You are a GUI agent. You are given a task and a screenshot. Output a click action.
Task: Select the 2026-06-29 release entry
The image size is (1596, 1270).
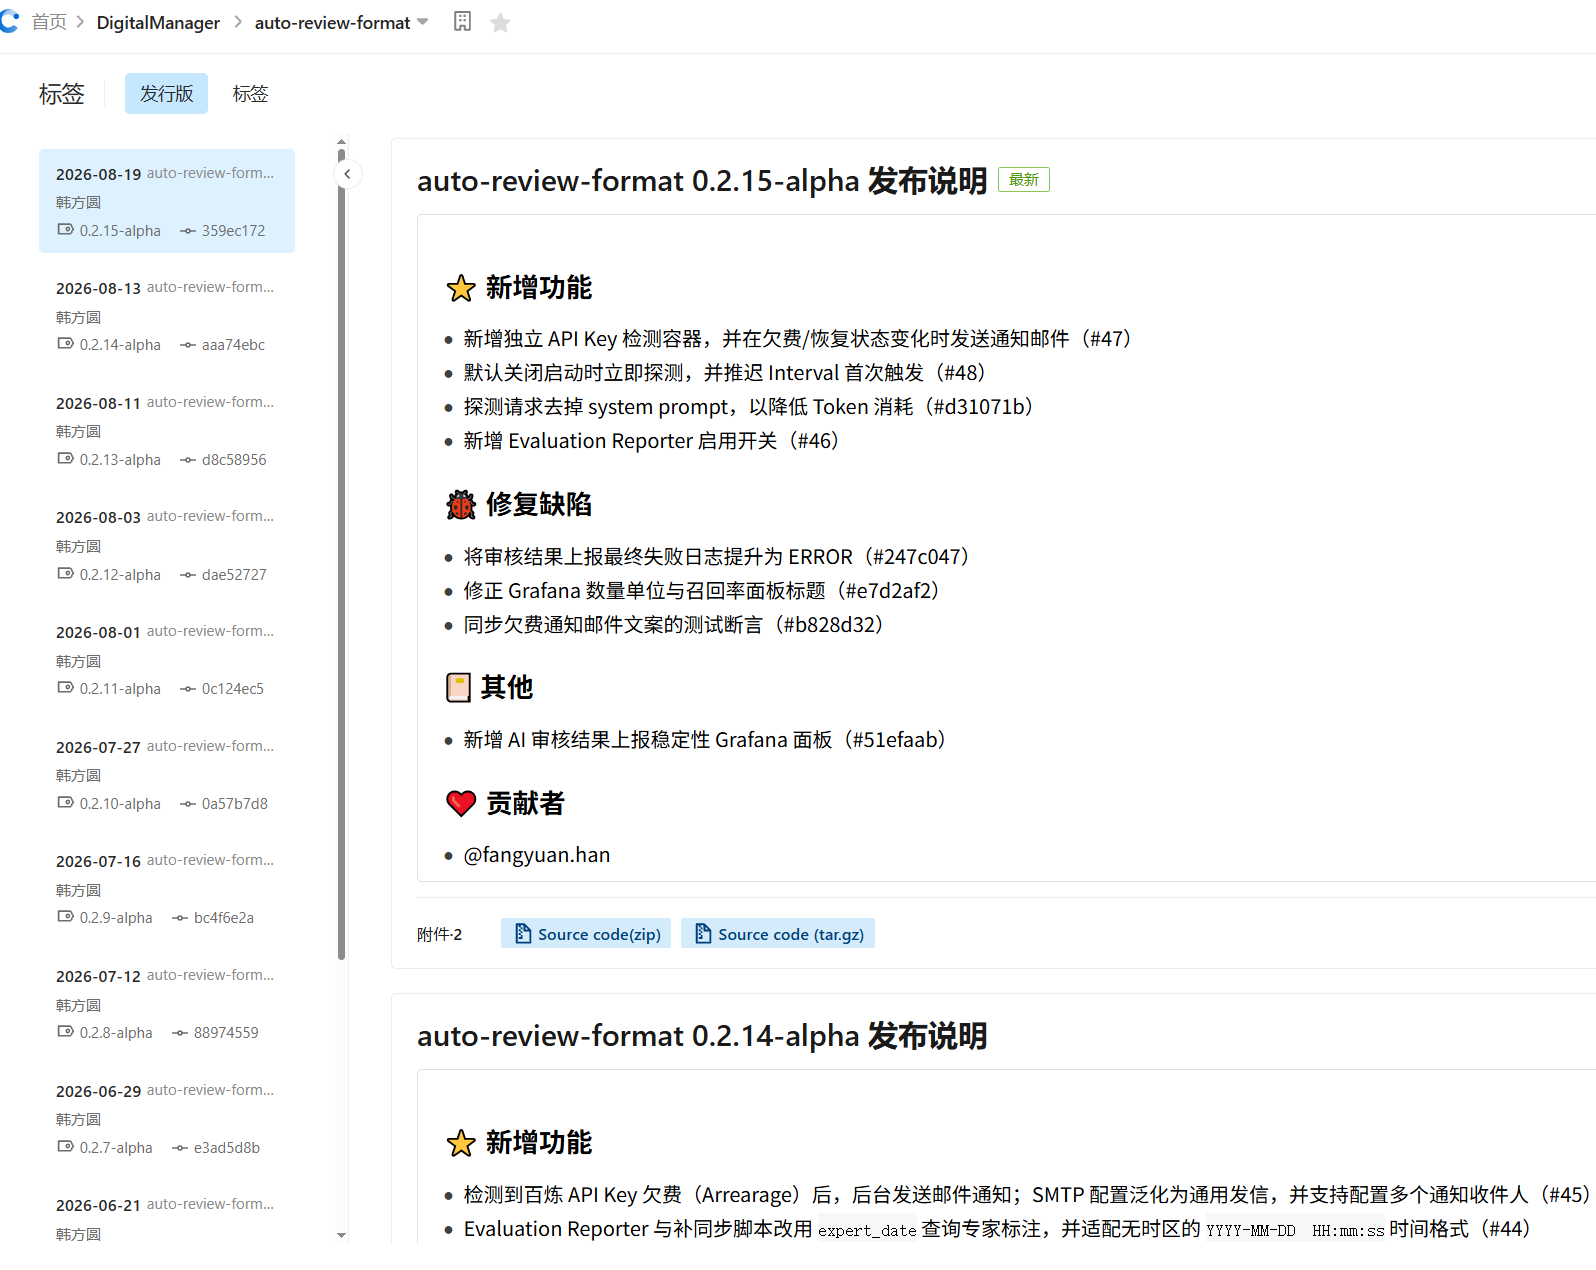[167, 1118]
